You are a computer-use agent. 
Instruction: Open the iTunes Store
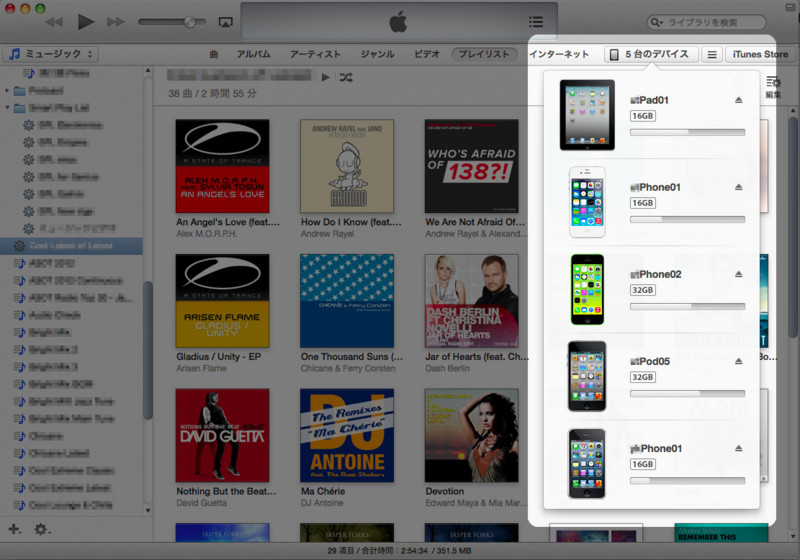[760, 54]
